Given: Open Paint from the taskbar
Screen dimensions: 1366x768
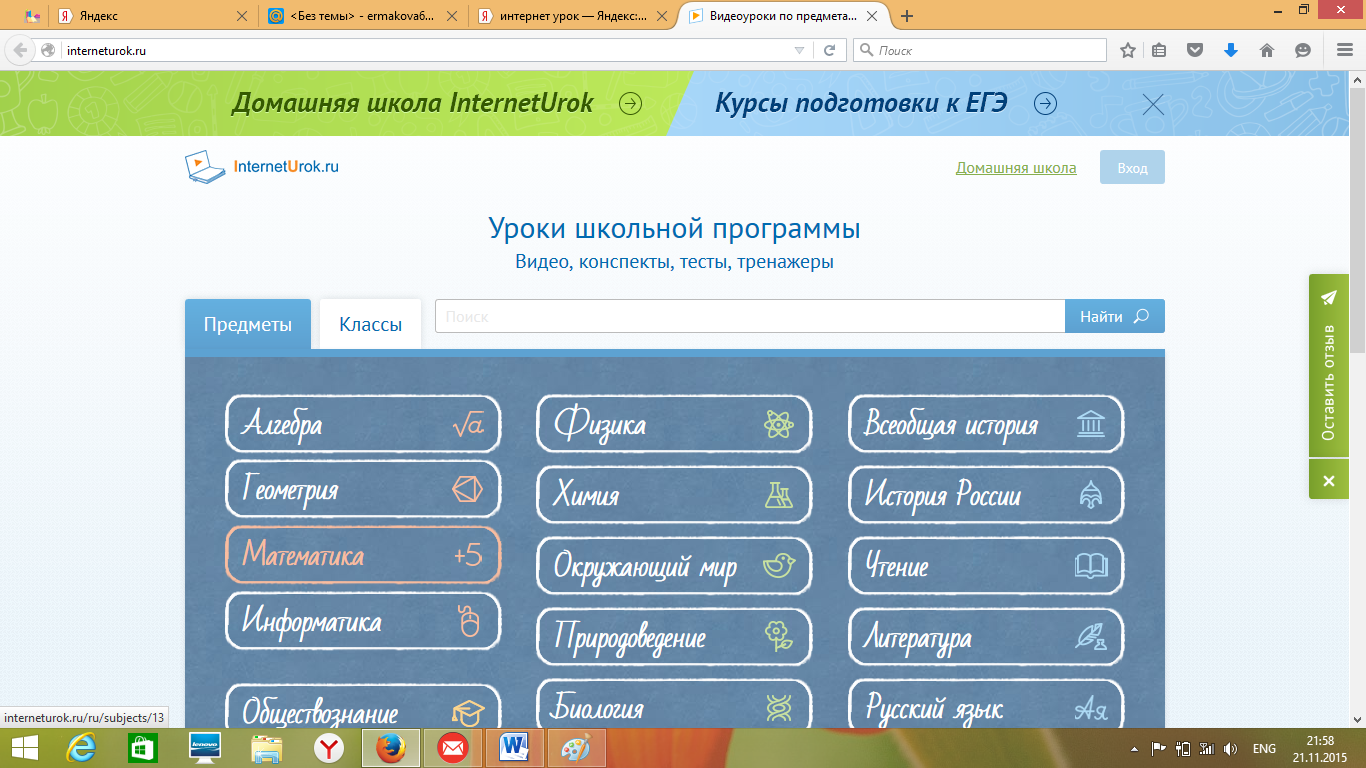Looking at the screenshot, I should [577, 747].
